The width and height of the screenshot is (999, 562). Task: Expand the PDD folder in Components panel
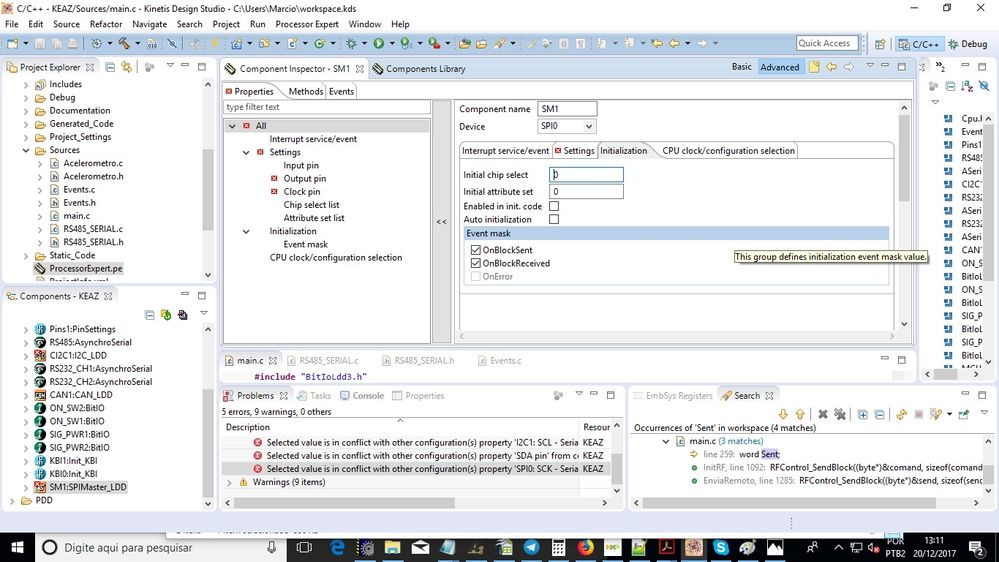(x=11, y=501)
